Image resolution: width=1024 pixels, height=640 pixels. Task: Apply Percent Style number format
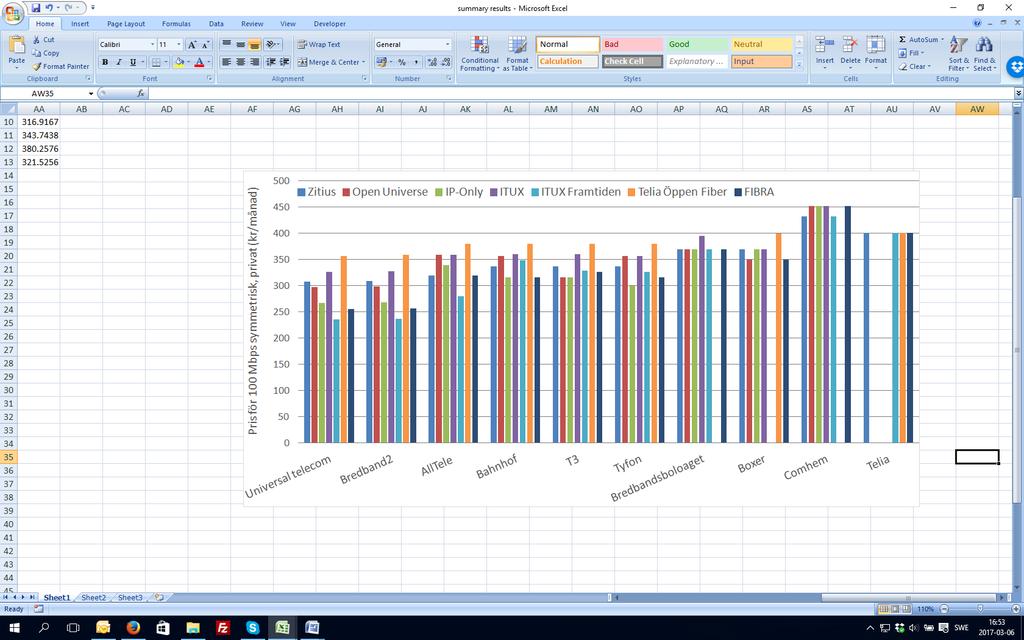[402, 62]
